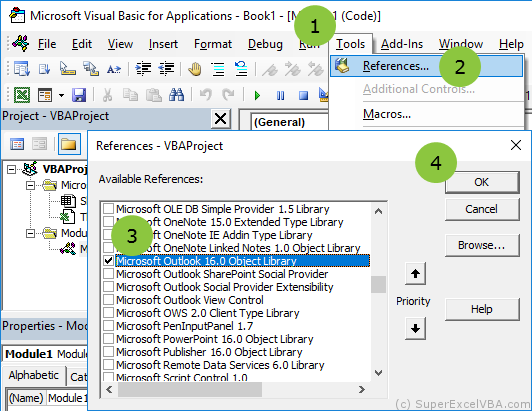Check Microsoft PowerPoint 16.0 Object Library

[x=108, y=339]
